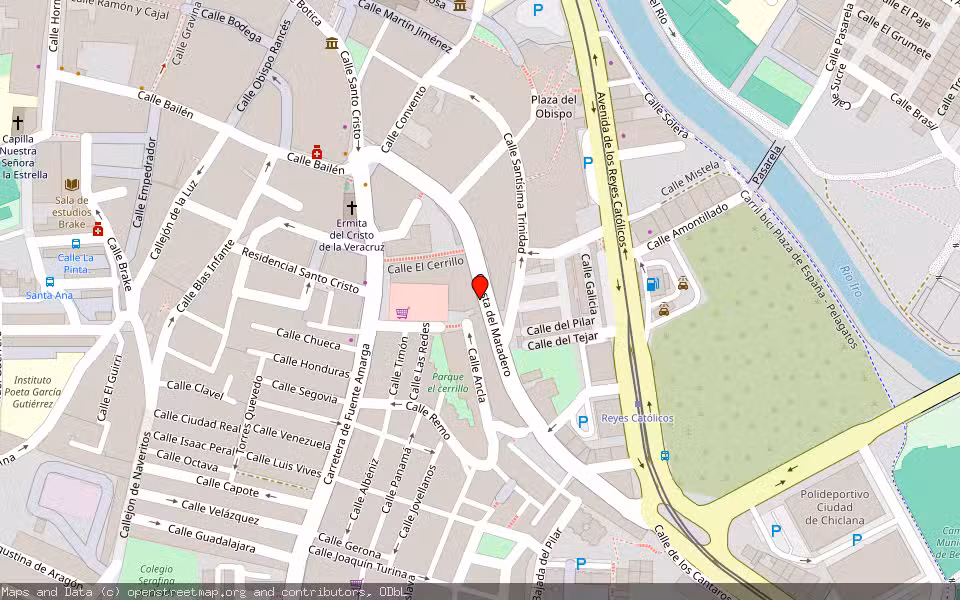Viewport: 960px width, 600px height.
Task: Click the shopping cart icon near Calle El Cerrillo
Action: [402, 313]
